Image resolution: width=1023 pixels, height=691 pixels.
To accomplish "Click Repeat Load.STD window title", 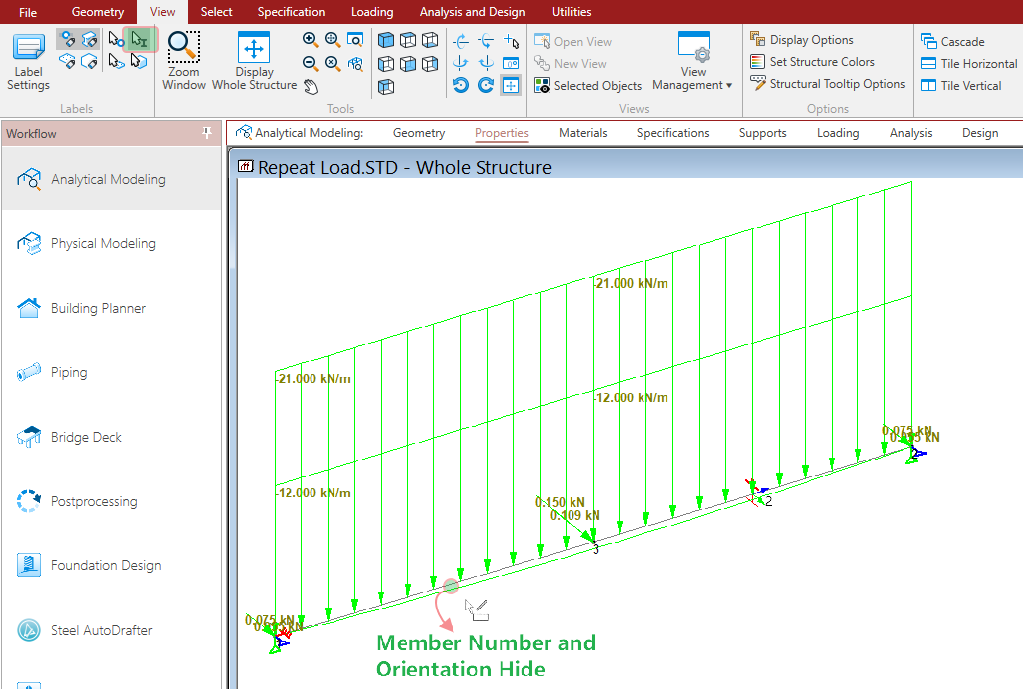I will 405,168.
